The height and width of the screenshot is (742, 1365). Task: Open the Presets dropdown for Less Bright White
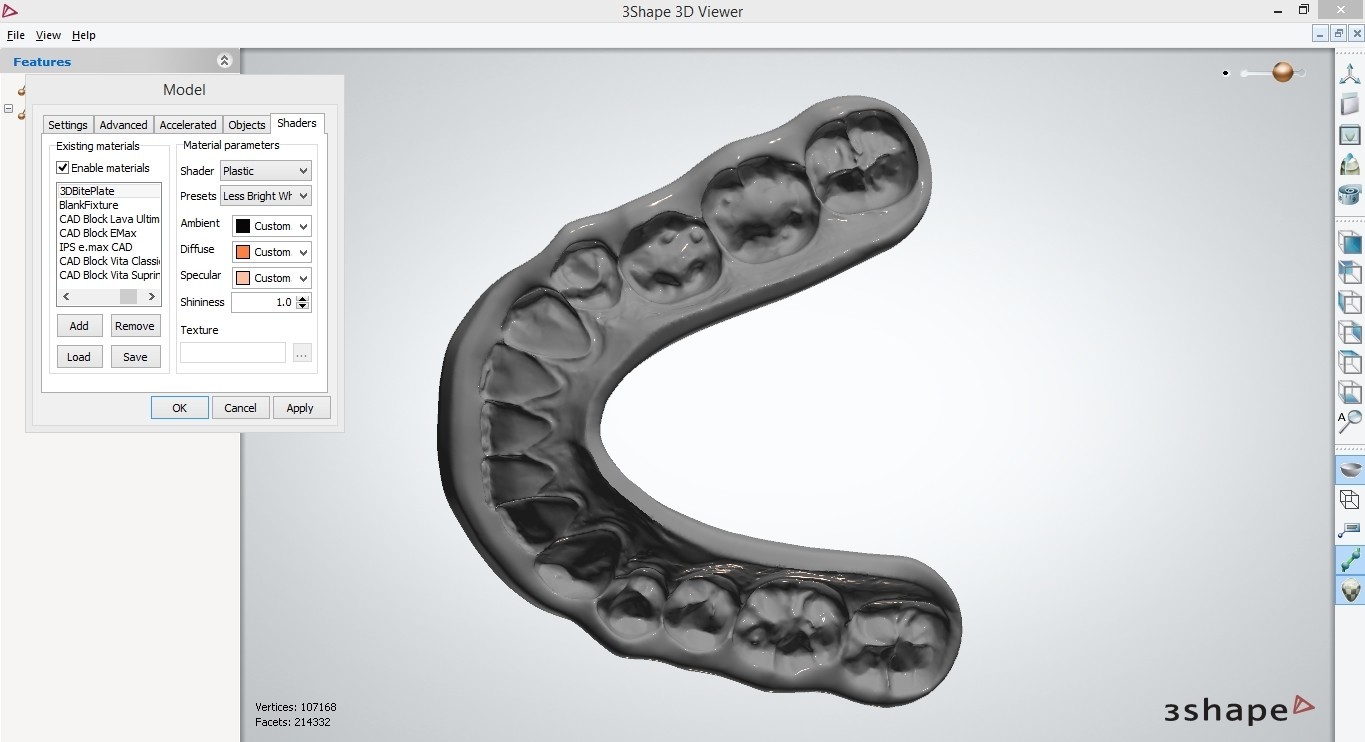click(x=264, y=196)
